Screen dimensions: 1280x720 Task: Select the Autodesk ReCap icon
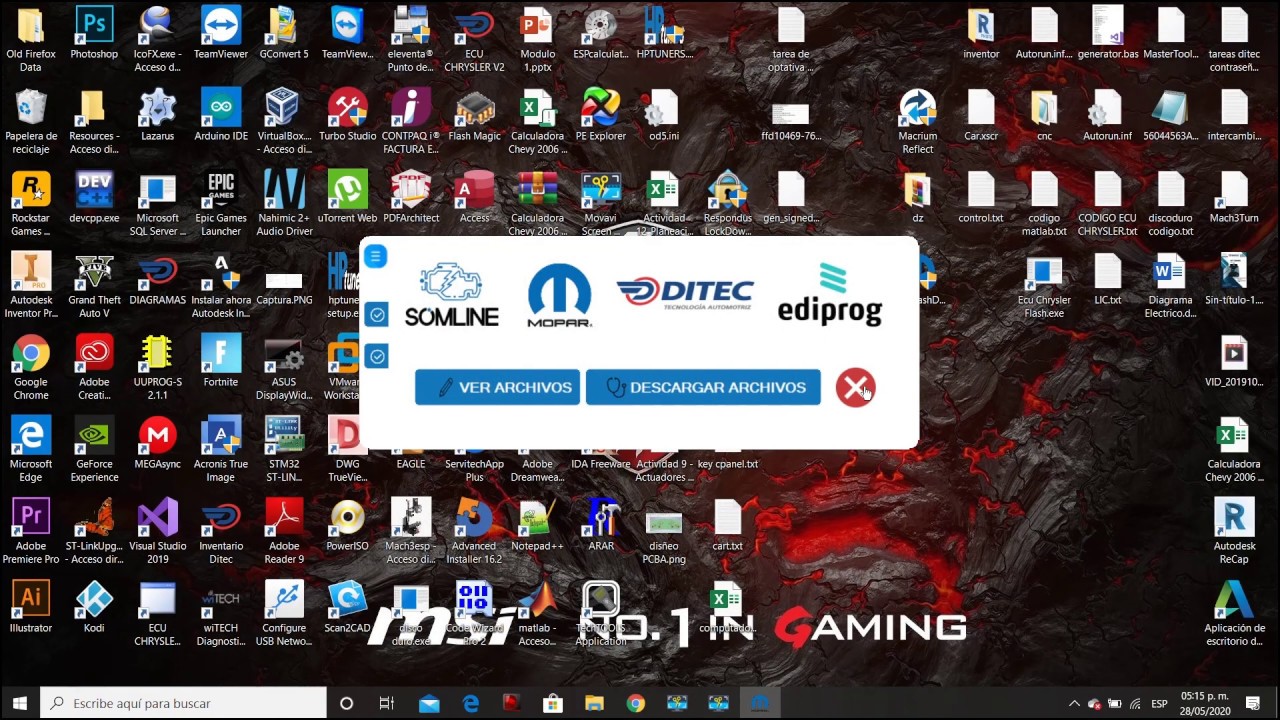tap(1234, 532)
